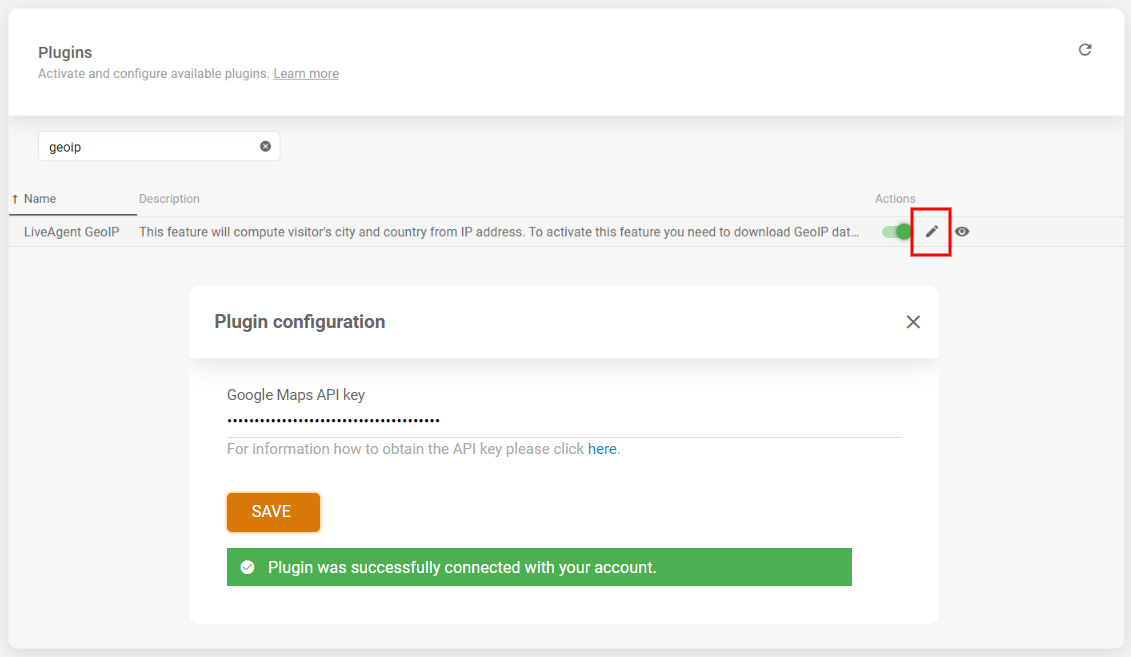This screenshot has width=1131, height=657.
Task: Refresh the Plugins list
Action: click(1085, 50)
